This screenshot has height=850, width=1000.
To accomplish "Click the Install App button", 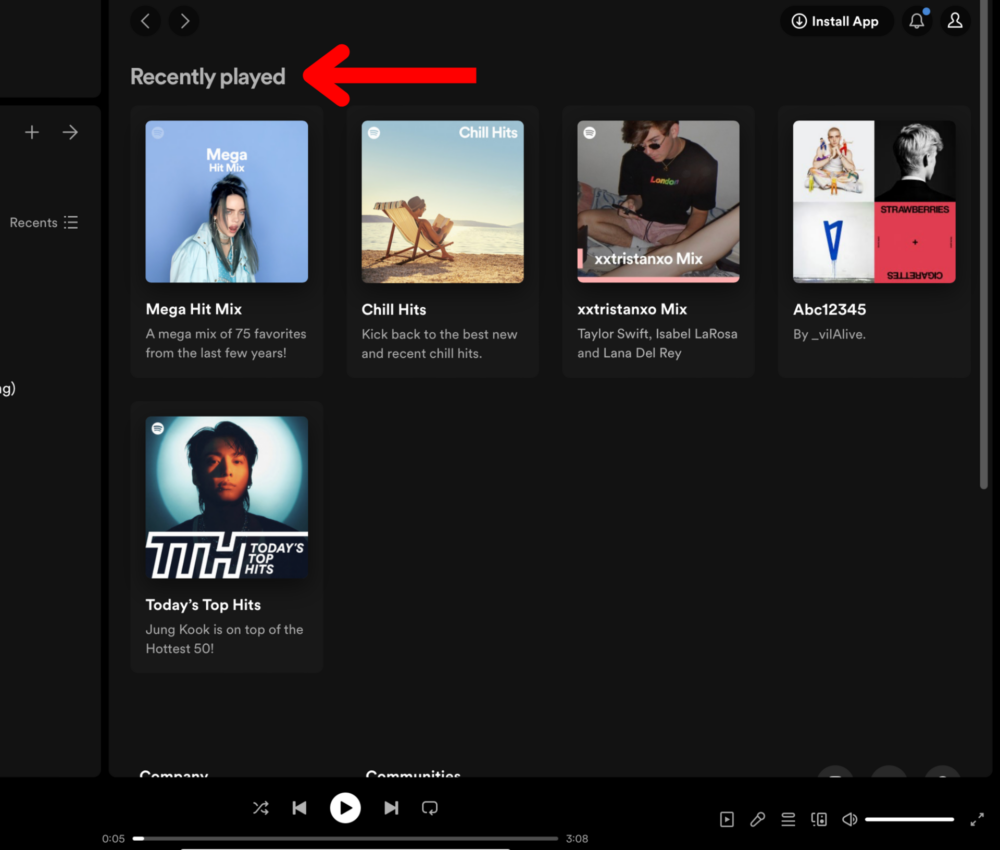I will tap(836, 20).
